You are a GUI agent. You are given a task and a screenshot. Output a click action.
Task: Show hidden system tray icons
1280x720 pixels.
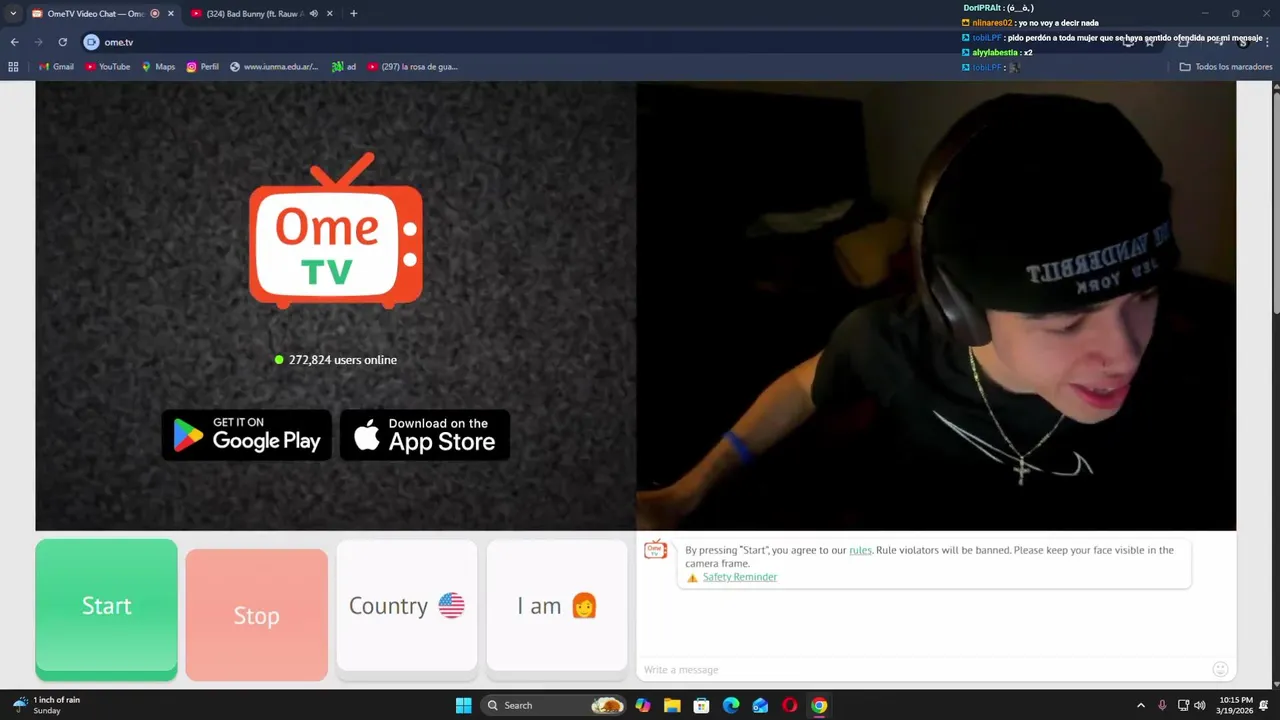(x=1141, y=705)
